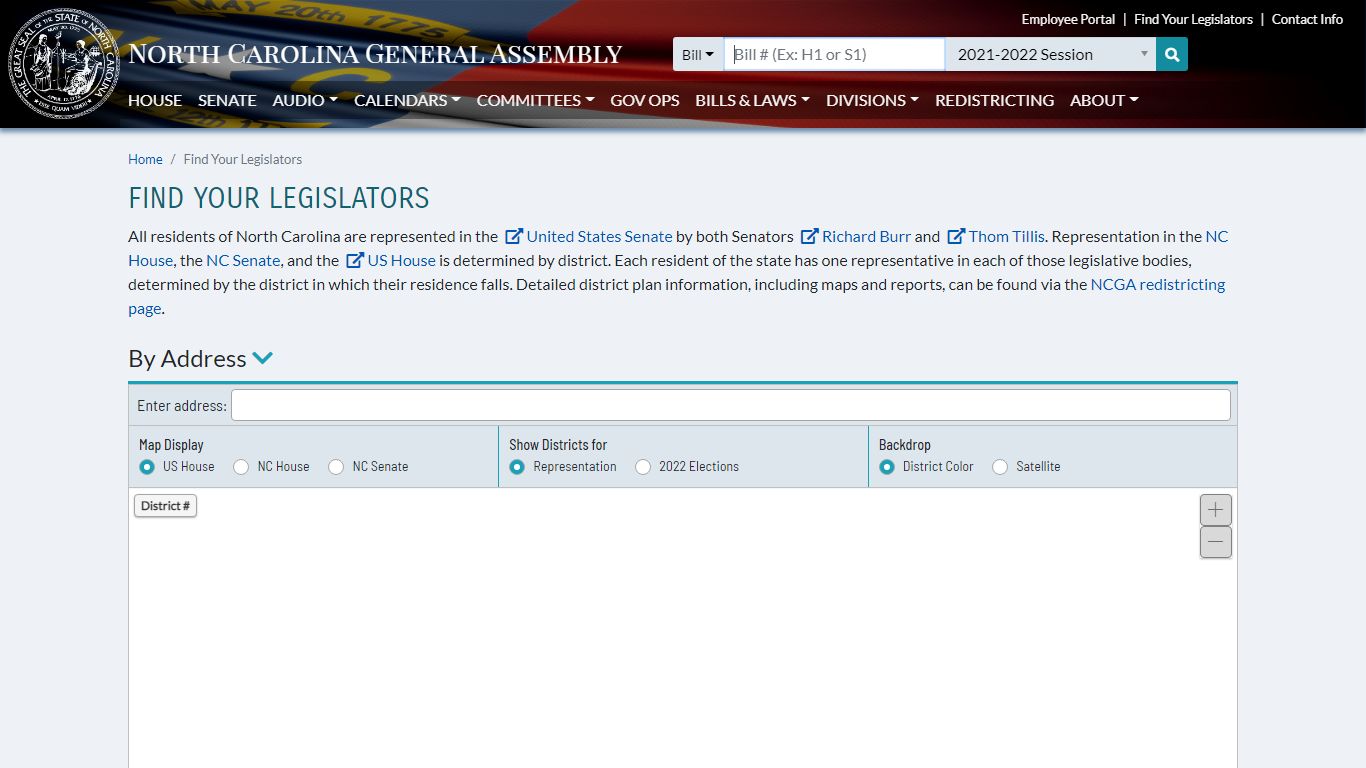Select Satellite backdrop
Screen dimensions: 1366x768
[1000, 467]
